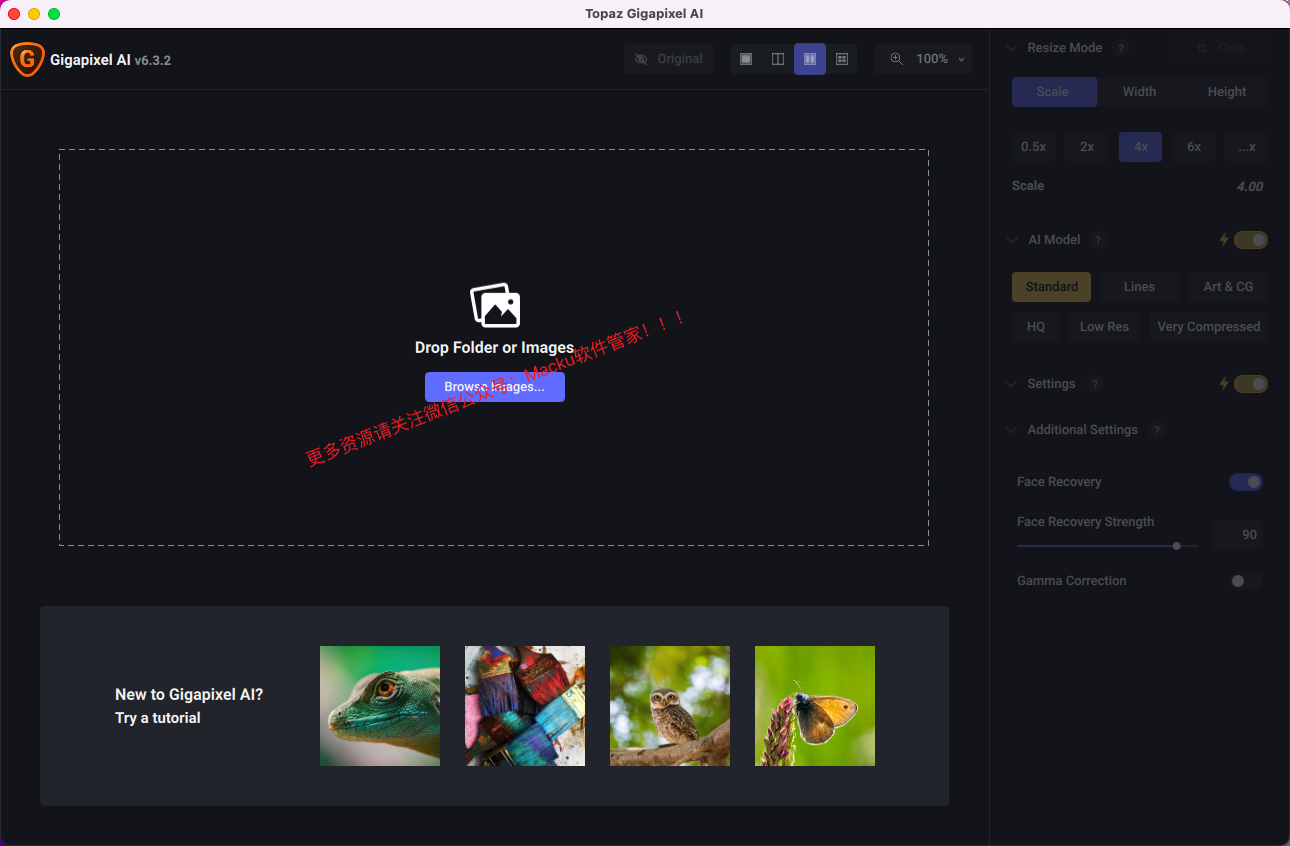Image resolution: width=1290 pixels, height=846 pixels.
Task: Choose the 4x scale option
Action: [x=1141, y=147]
